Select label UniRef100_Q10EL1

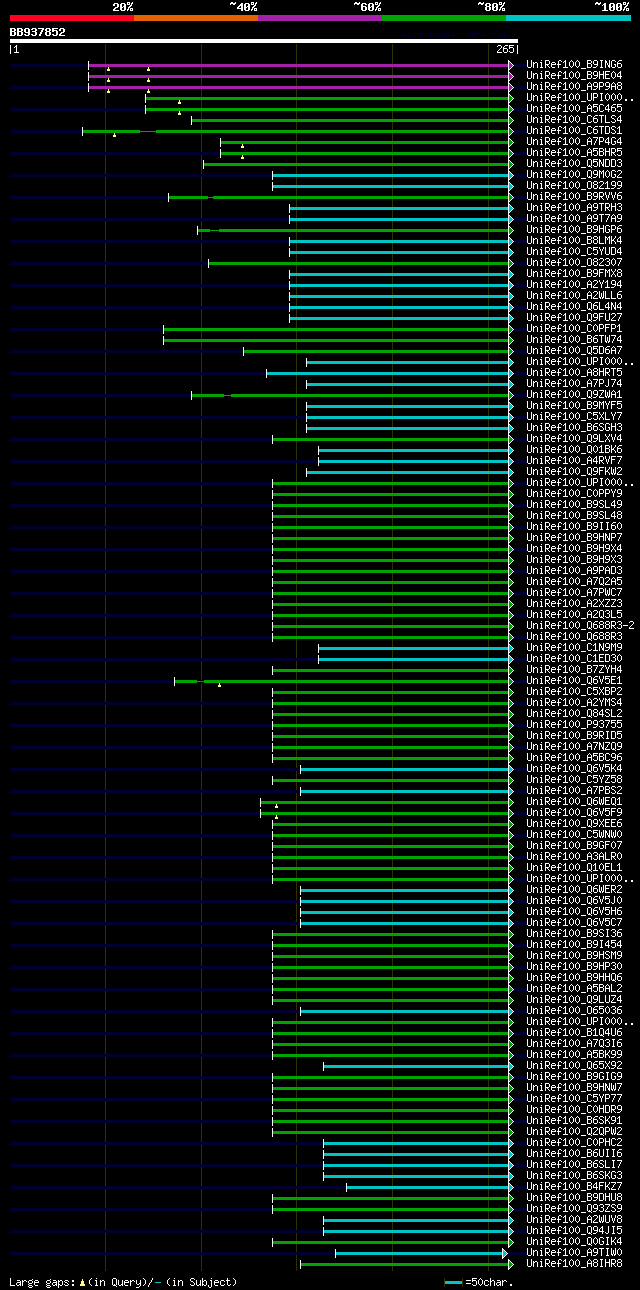click(574, 868)
